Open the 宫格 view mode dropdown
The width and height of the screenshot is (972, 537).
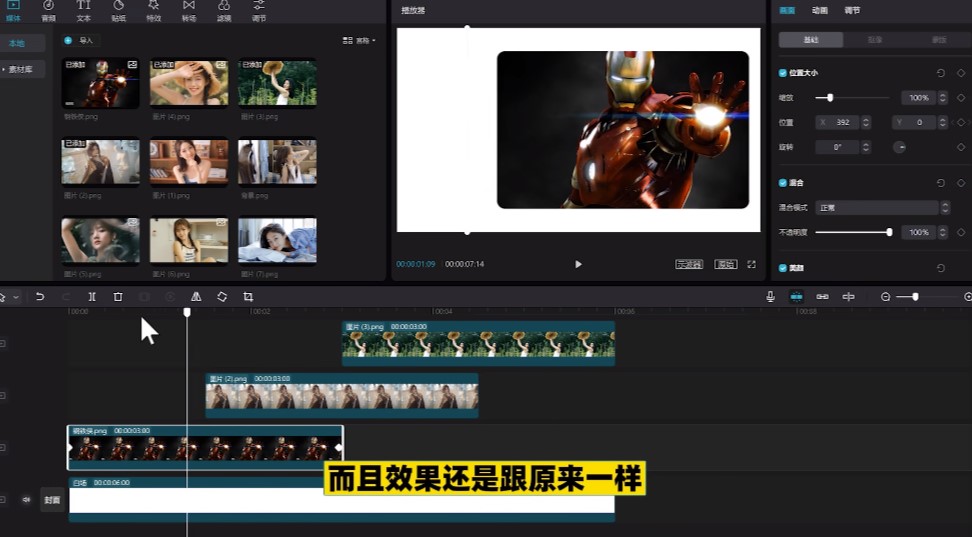coord(359,40)
